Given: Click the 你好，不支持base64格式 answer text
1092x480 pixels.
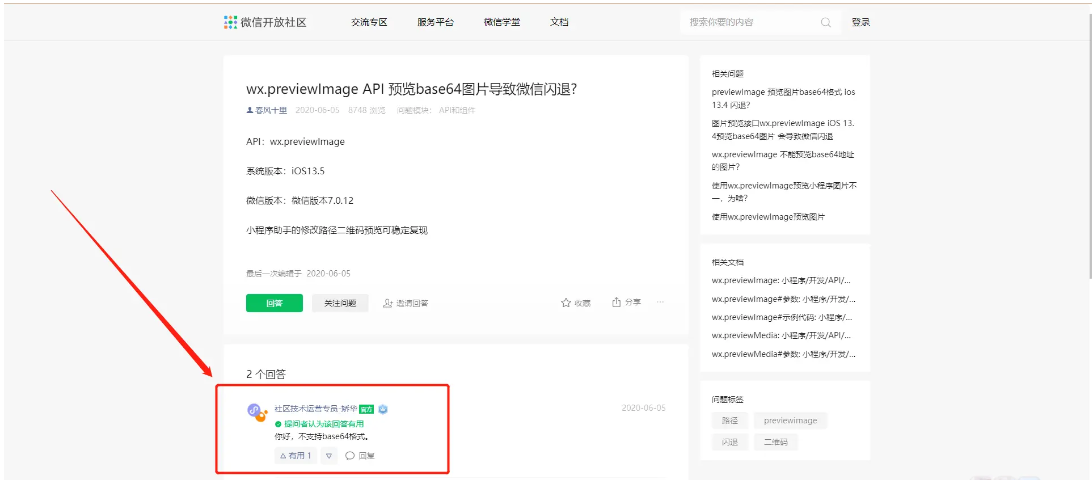Looking at the screenshot, I should (x=321, y=437).
